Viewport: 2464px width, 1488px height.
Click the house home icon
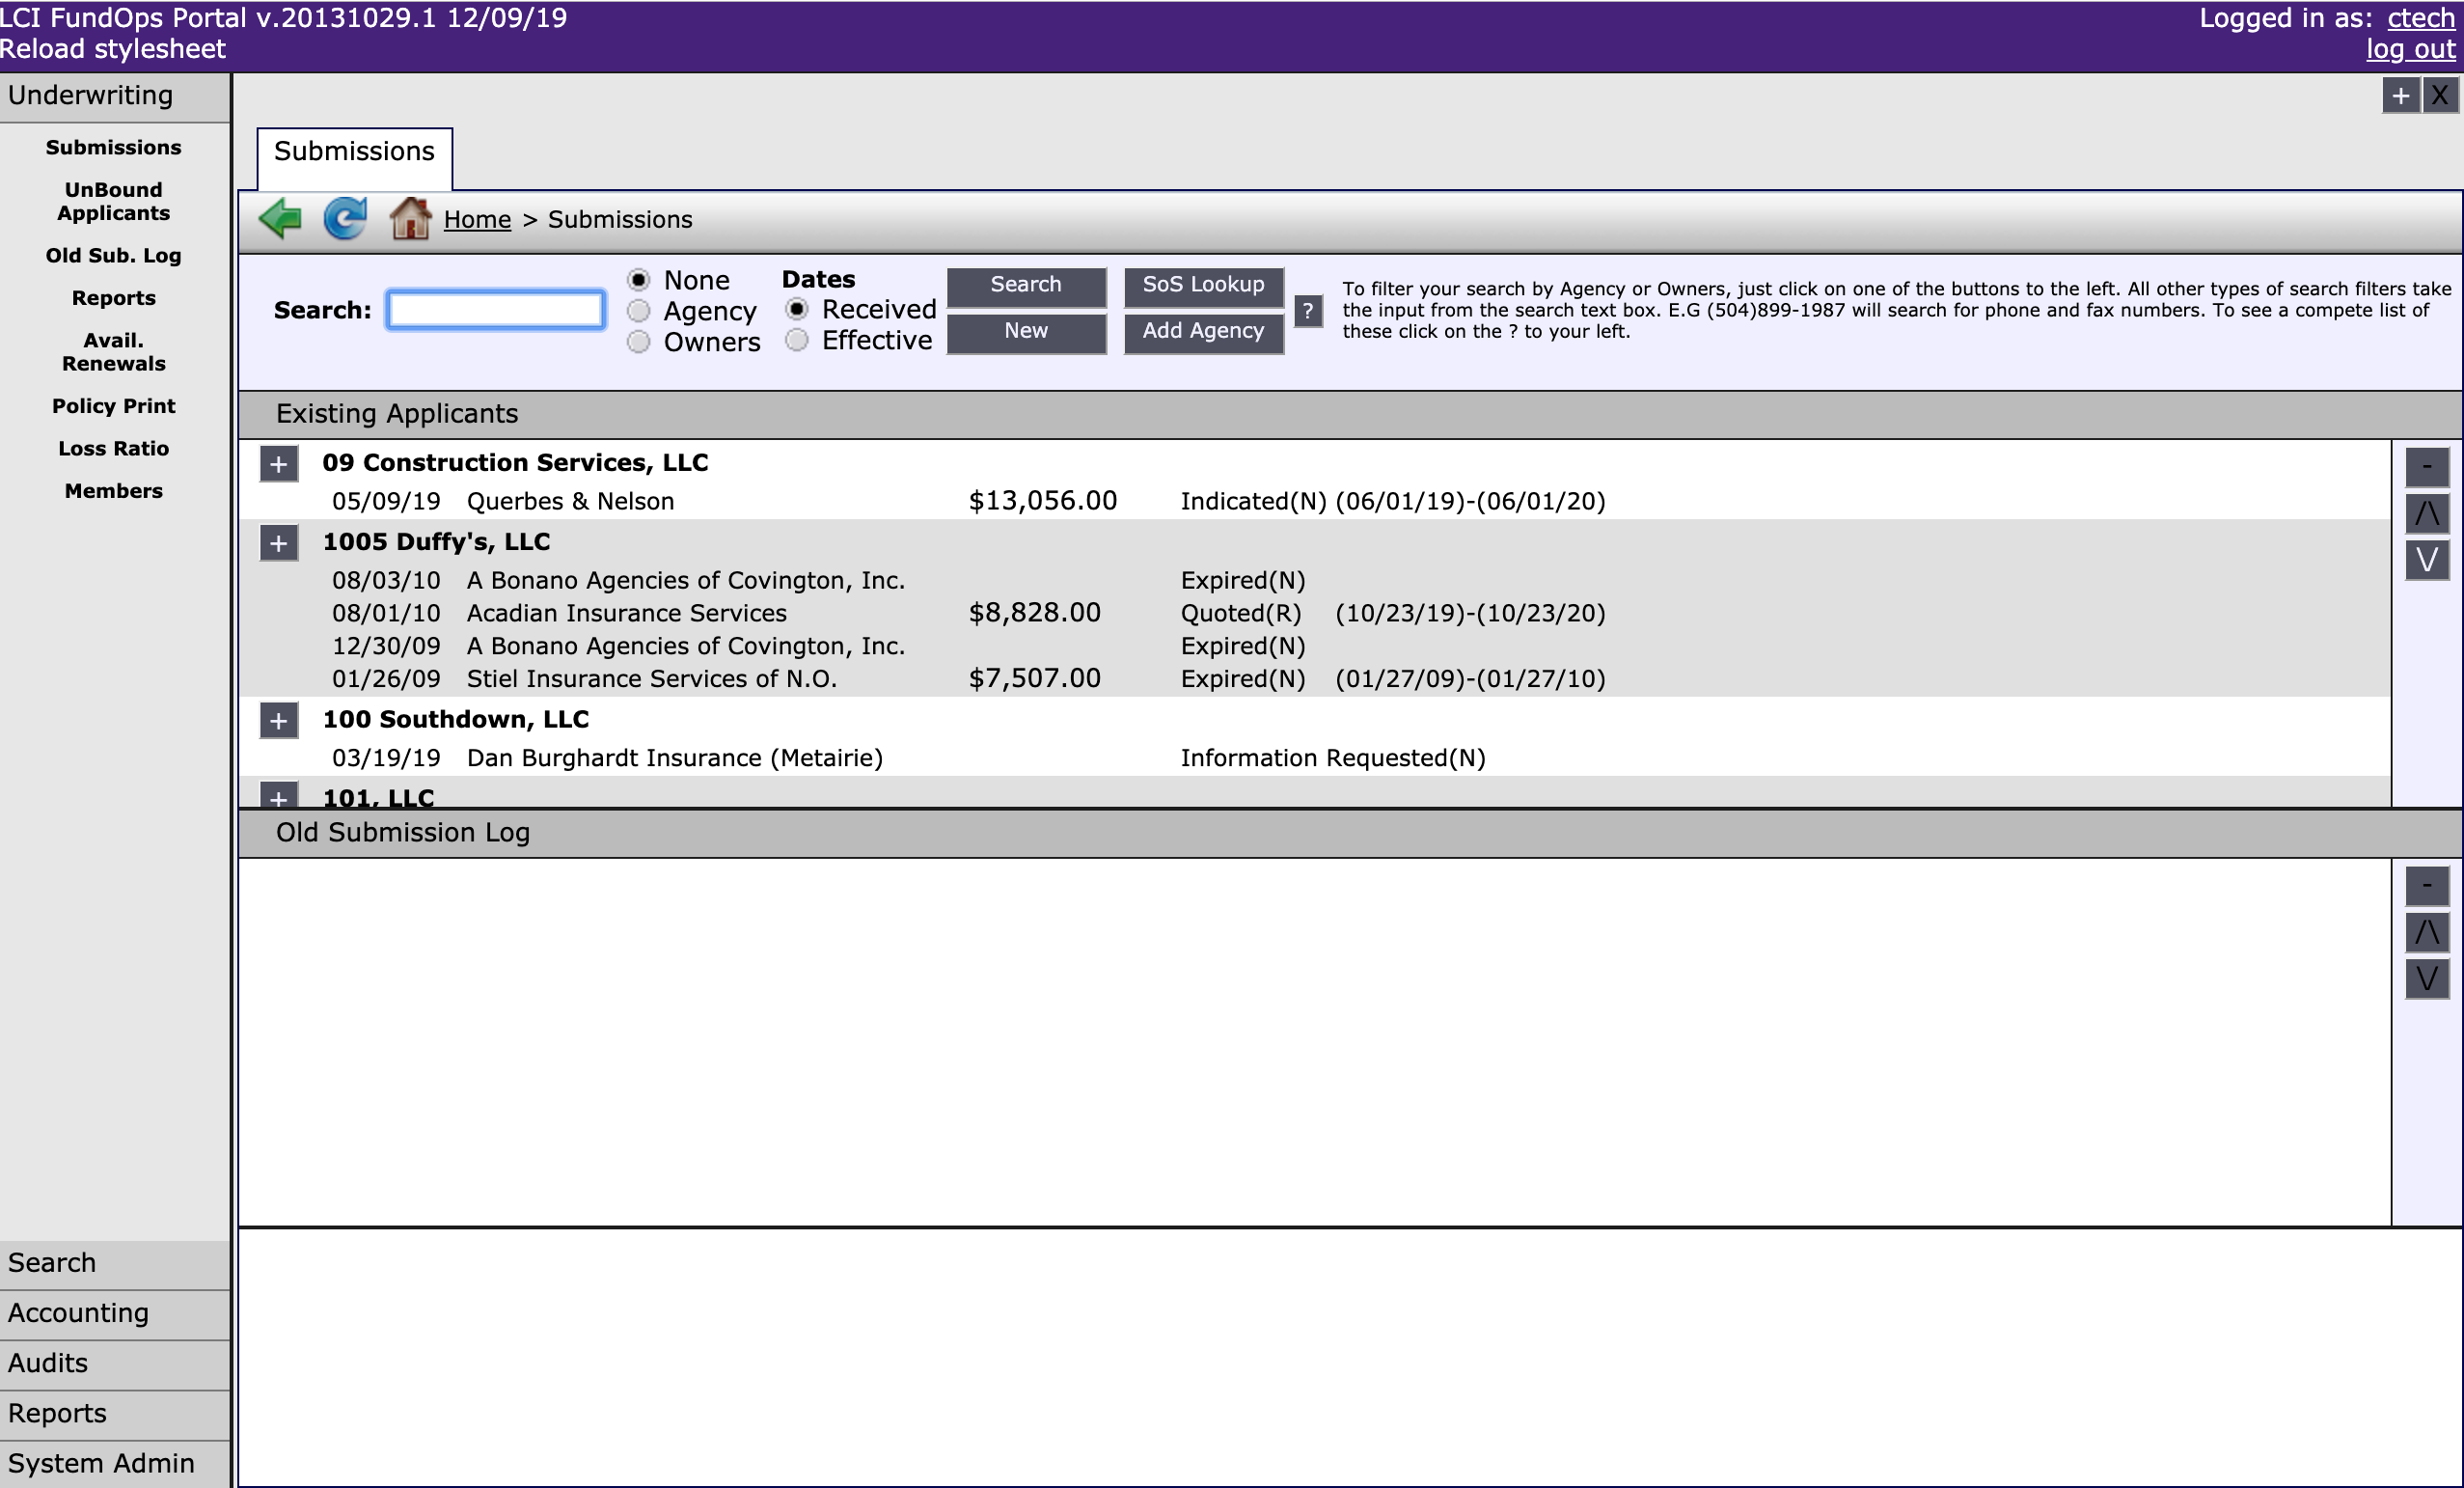tap(410, 218)
